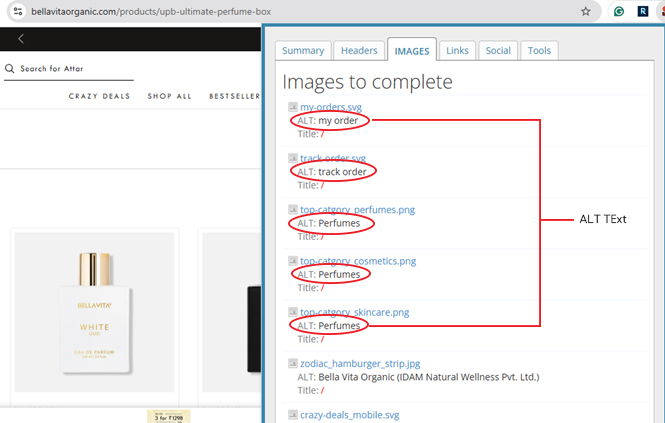Click image icon beside zodiac_hamburger_strip.jpg
Image resolution: width=665 pixels, height=423 pixels.
pyautogui.click(x=293, y=363)
